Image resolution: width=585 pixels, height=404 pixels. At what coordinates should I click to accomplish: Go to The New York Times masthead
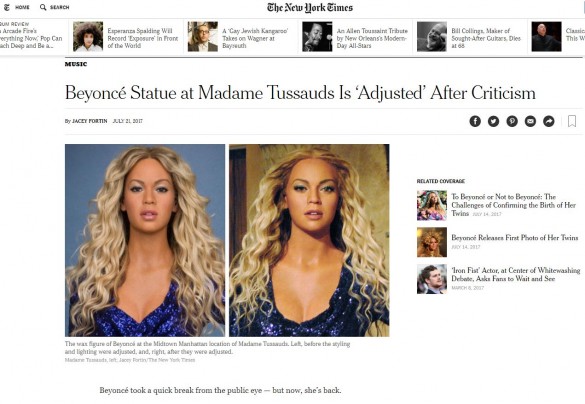coord(310,8)
